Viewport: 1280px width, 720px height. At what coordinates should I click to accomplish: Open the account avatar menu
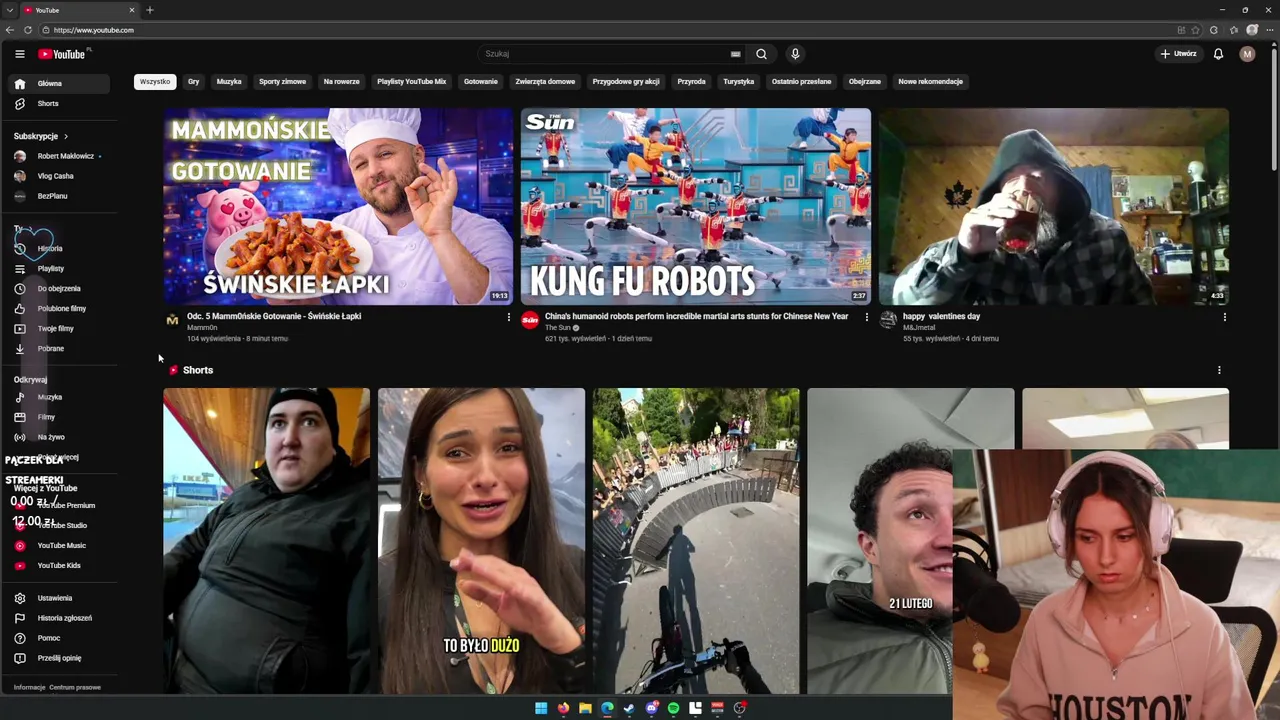(1247, 54)
